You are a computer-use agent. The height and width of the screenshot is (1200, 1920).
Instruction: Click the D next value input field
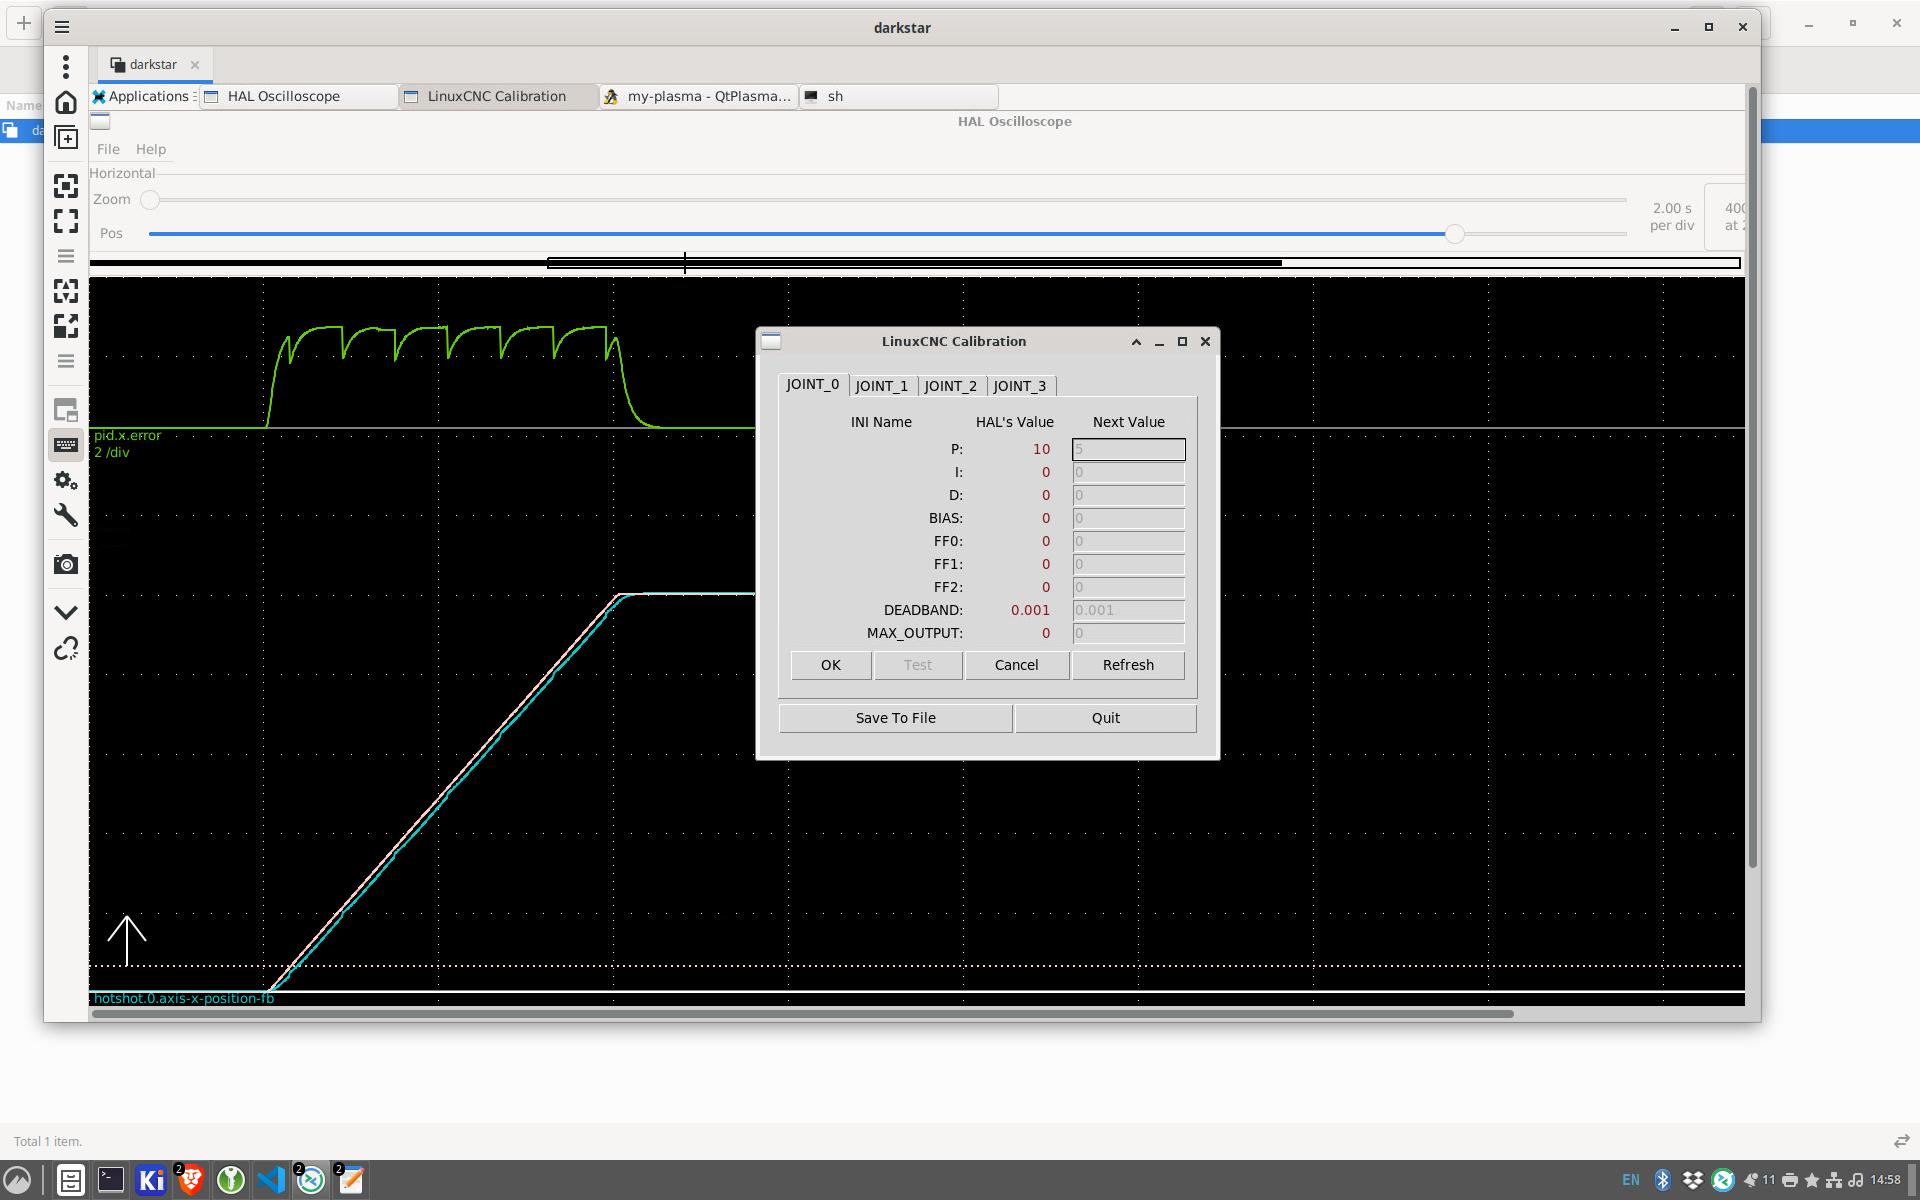(1129, 496)
